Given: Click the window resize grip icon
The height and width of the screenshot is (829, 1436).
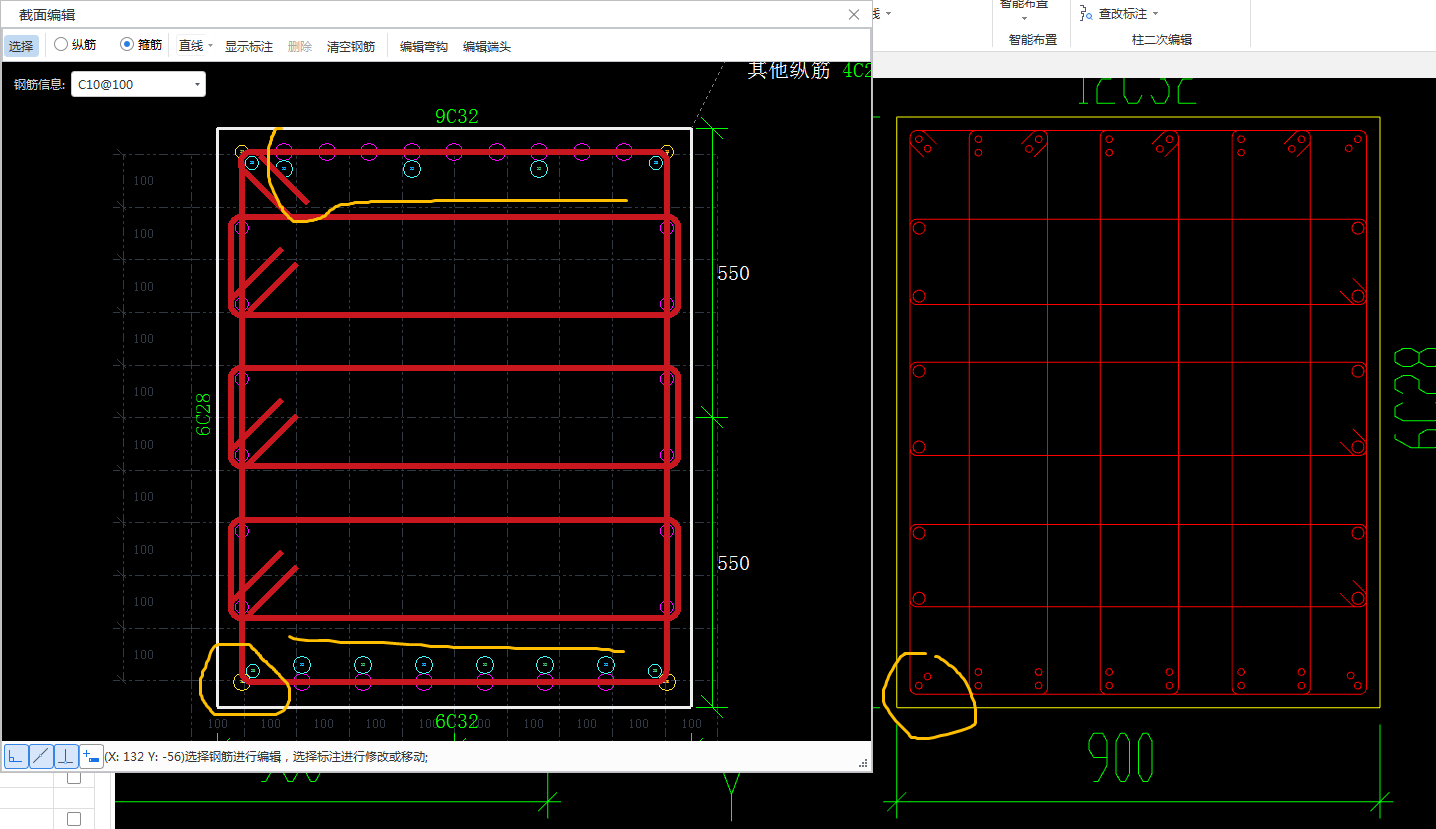Looking at the screenshot, I should [x=863, y=763].
